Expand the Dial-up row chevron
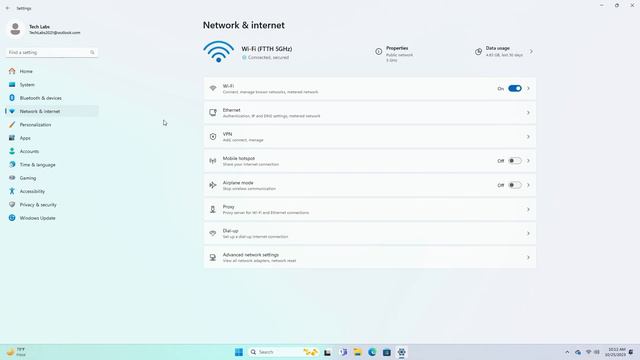 pyautogui.click(x=528, y=233)
